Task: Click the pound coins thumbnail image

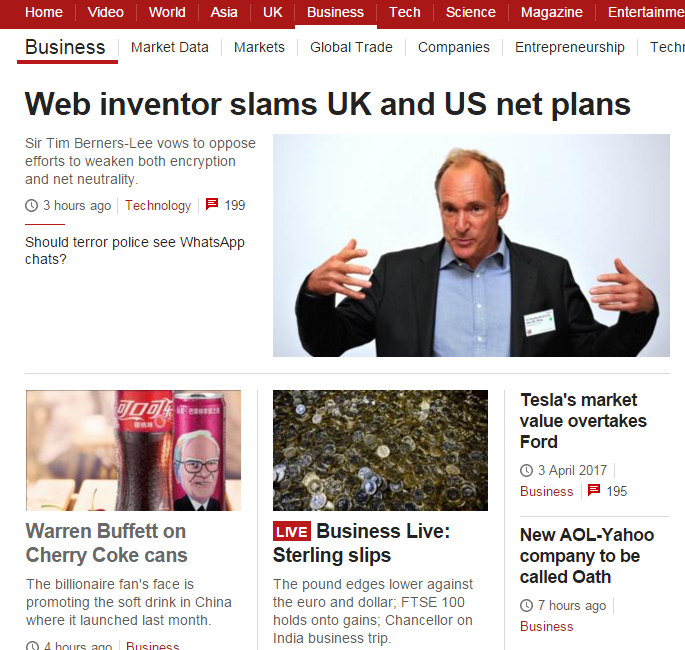Action: (x=381, y=450)
